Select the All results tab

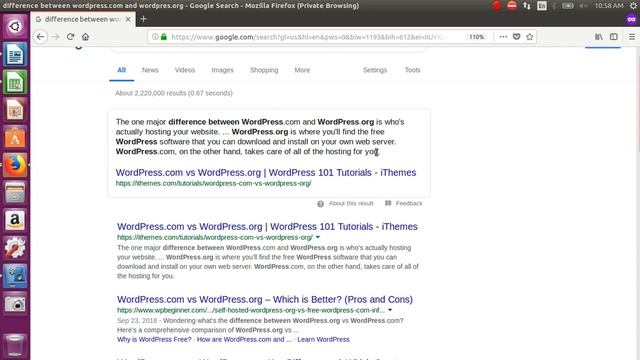122,70
